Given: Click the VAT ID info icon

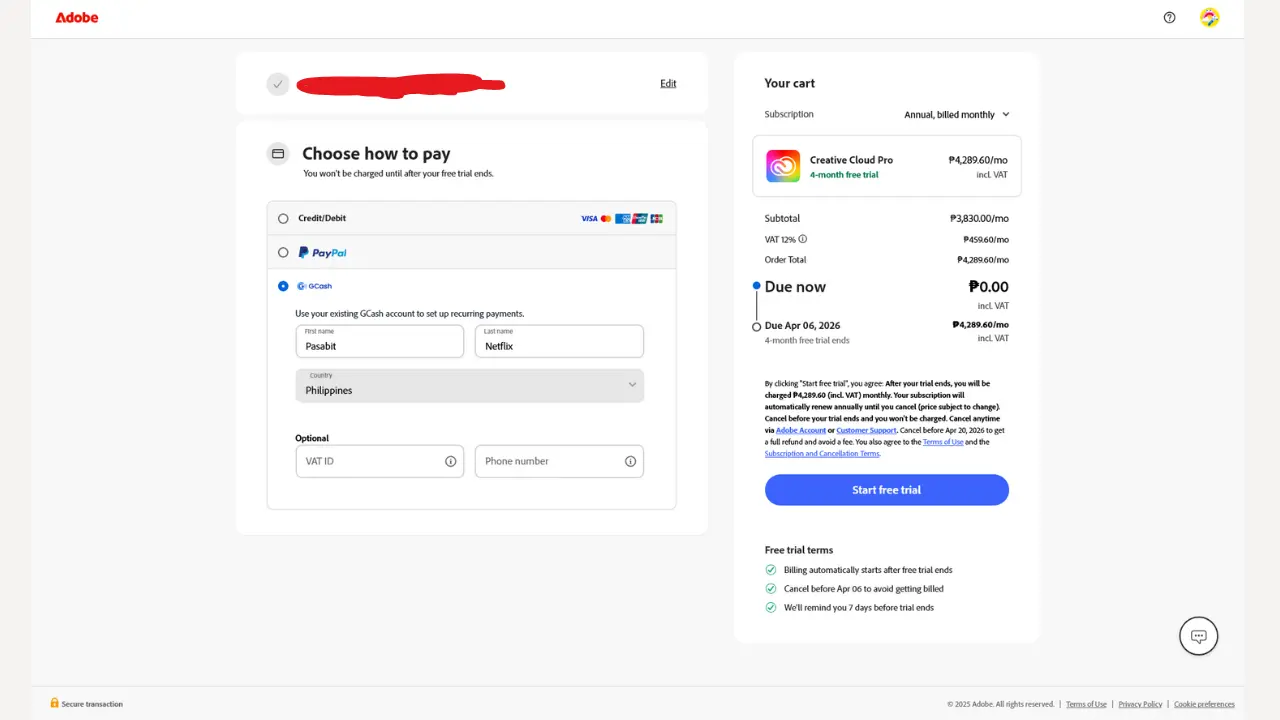Looking at the screenshot, I should click(x=450, y=461).
